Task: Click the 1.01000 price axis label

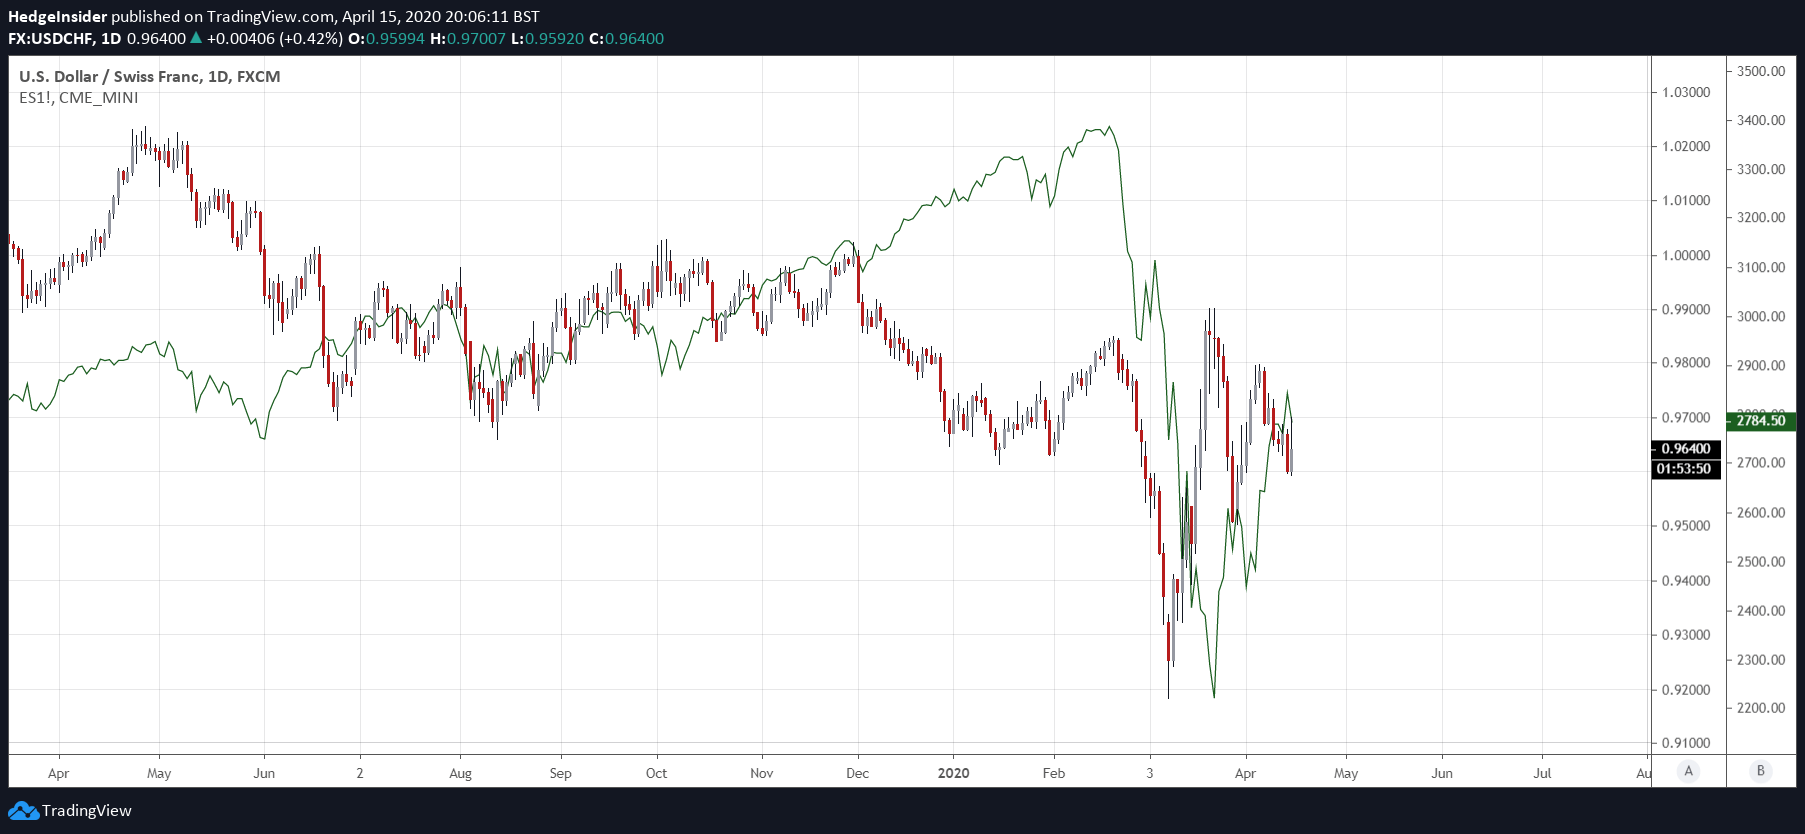Action: tap(1686, 200)
